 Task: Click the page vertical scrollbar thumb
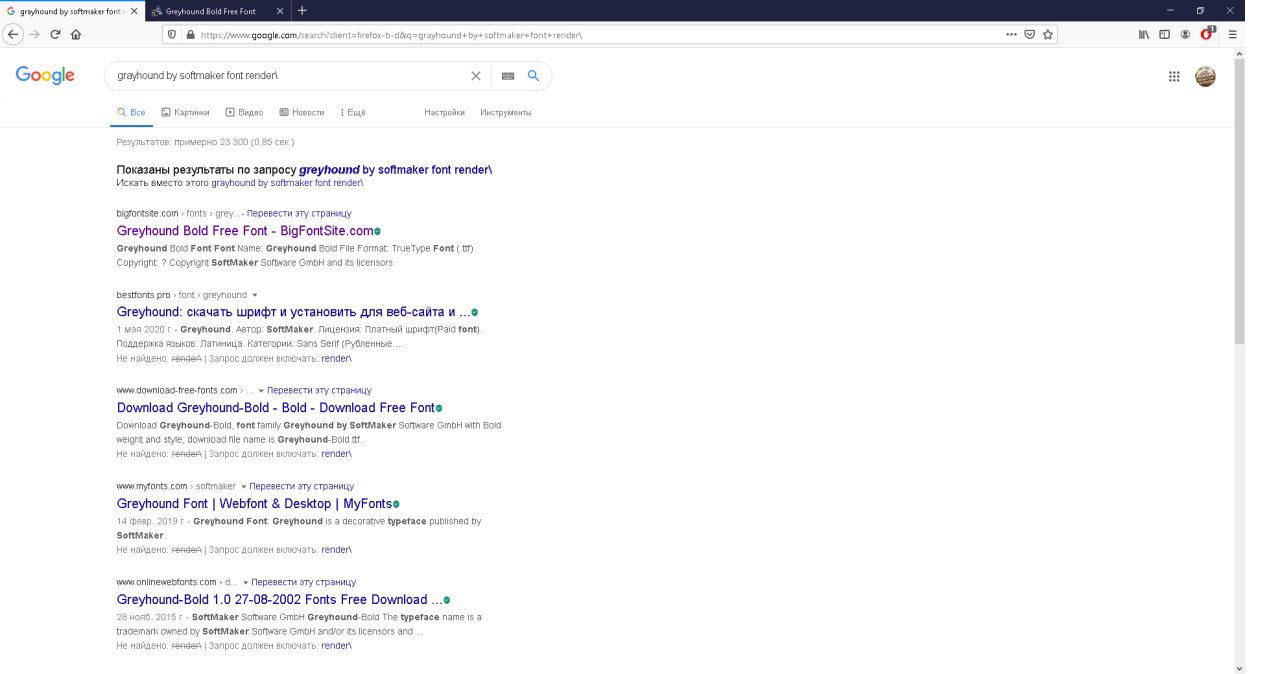tap(1240, 200)
